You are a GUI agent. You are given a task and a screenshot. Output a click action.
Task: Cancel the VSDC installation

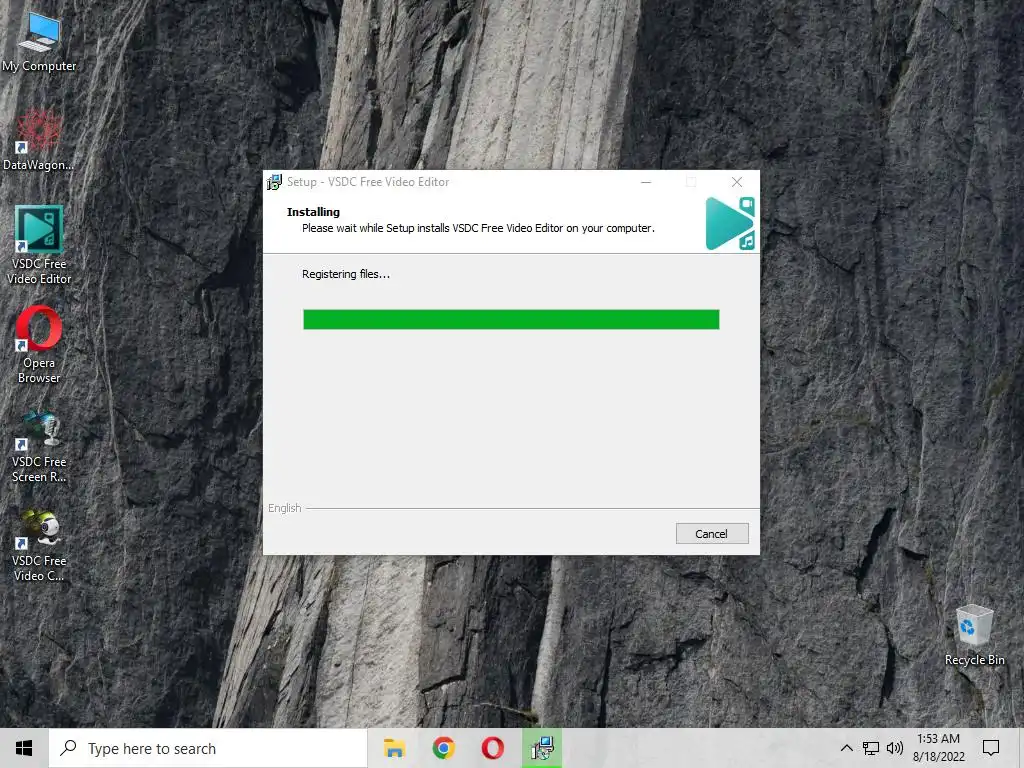712,534
